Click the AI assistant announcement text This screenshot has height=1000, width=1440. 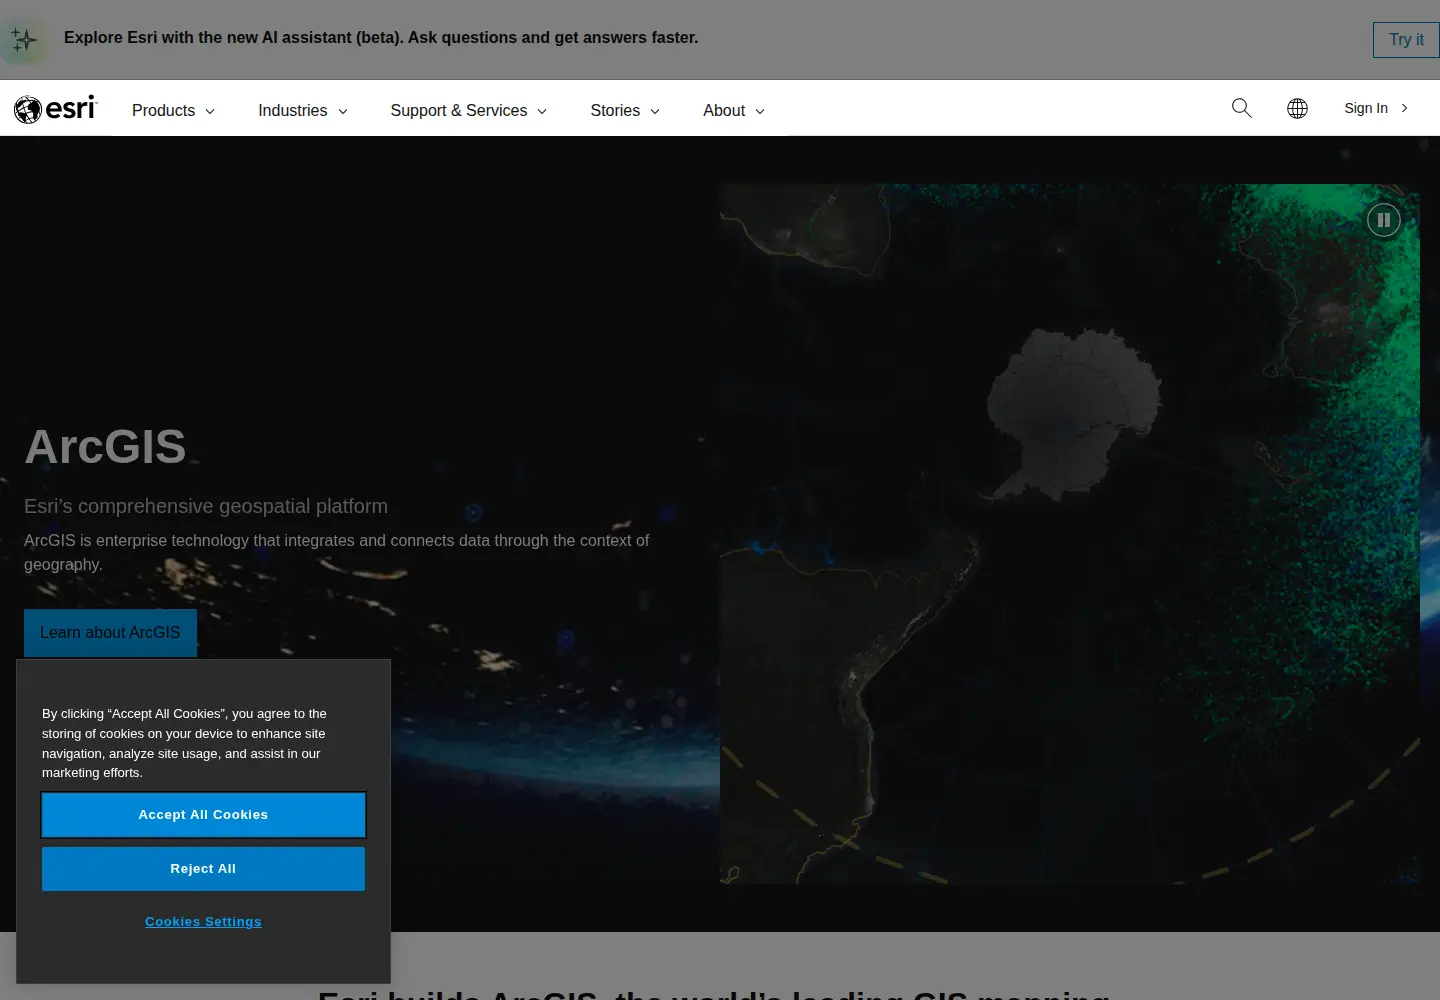381,37
